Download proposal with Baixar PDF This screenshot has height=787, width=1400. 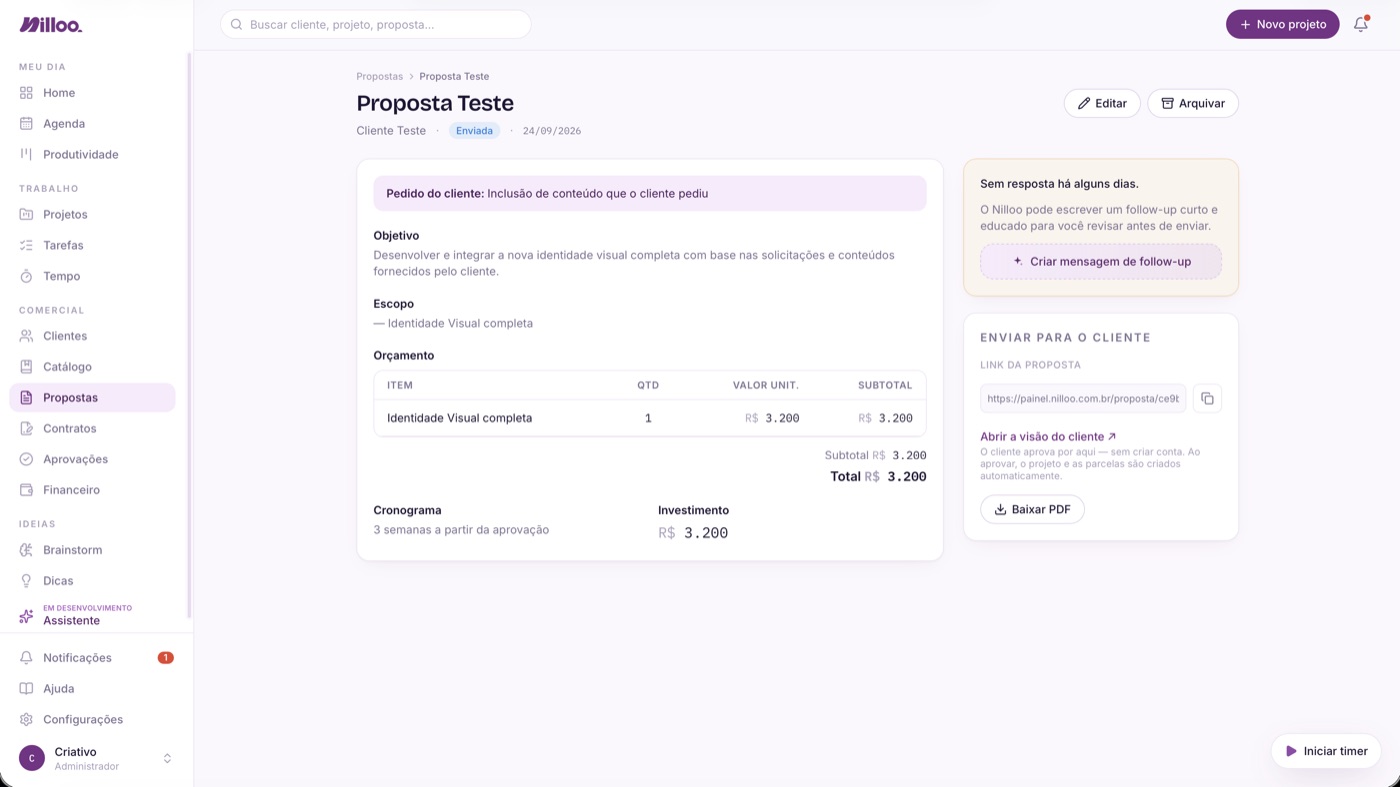click(x=1032, y=509)
